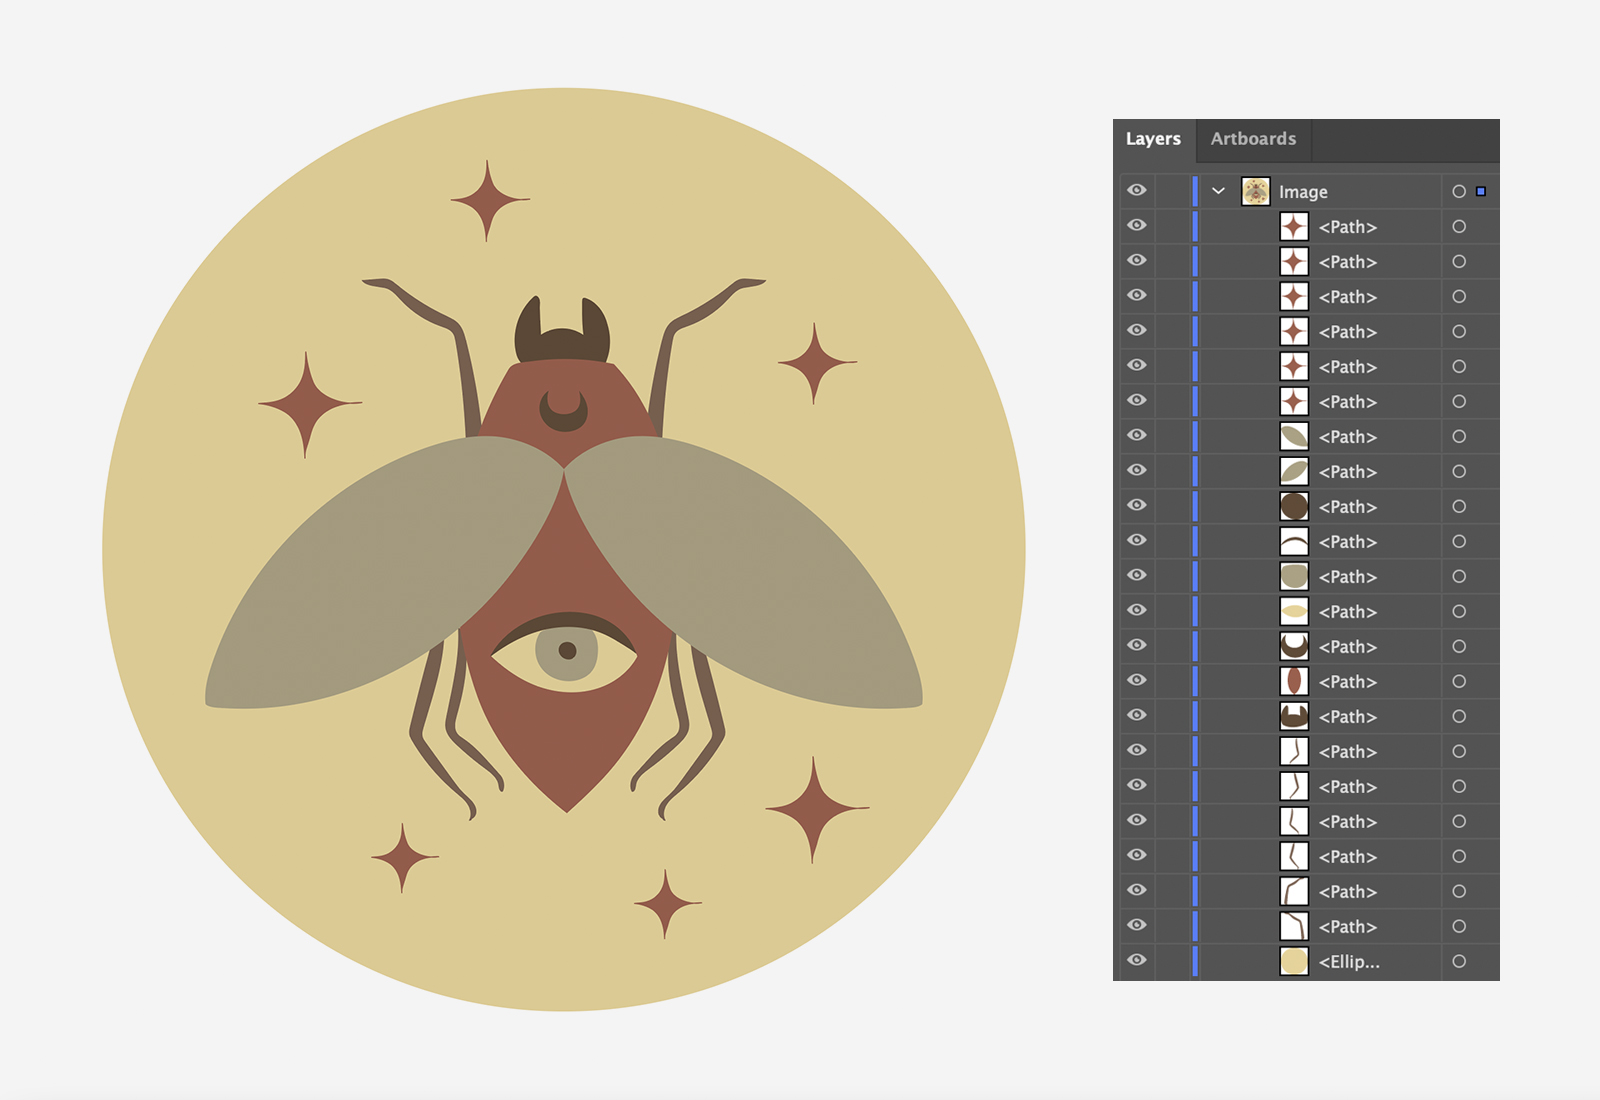Open the Artboards tab
Image resolution: width=1600 pixels, height=1100 pixels.
click(1253, 139)
